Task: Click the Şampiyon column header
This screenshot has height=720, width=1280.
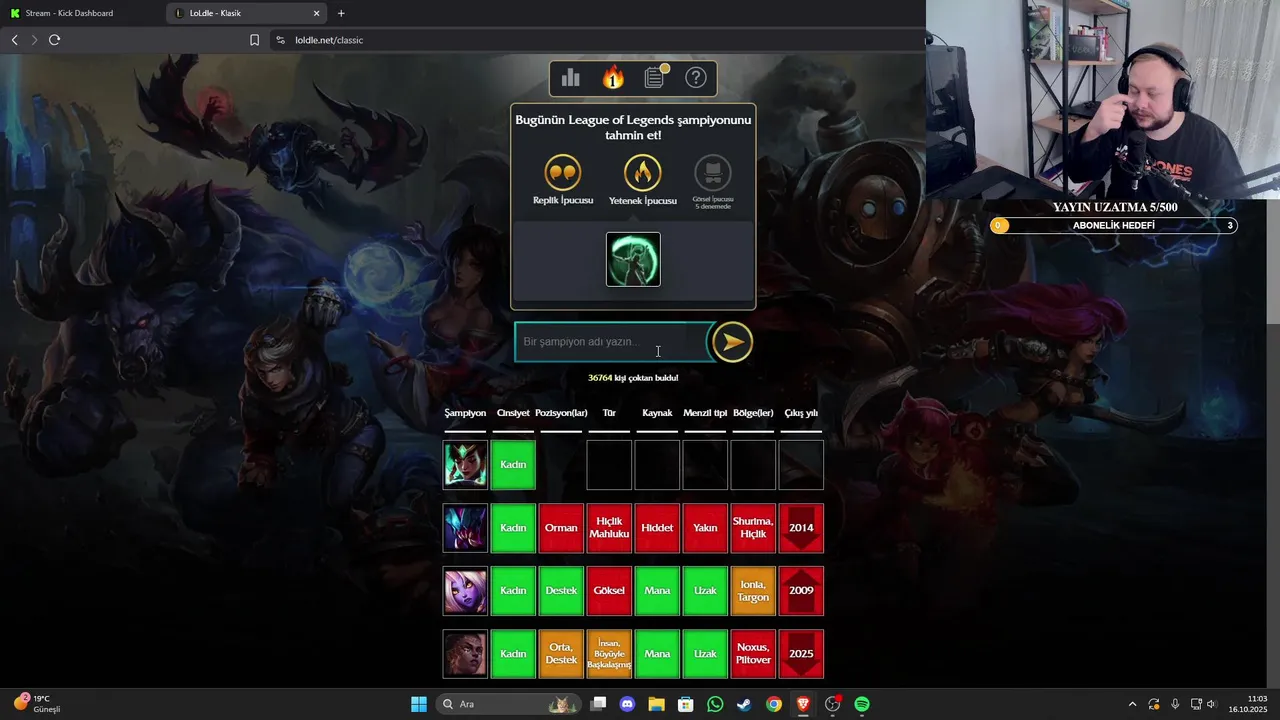Action: [465, 413]
